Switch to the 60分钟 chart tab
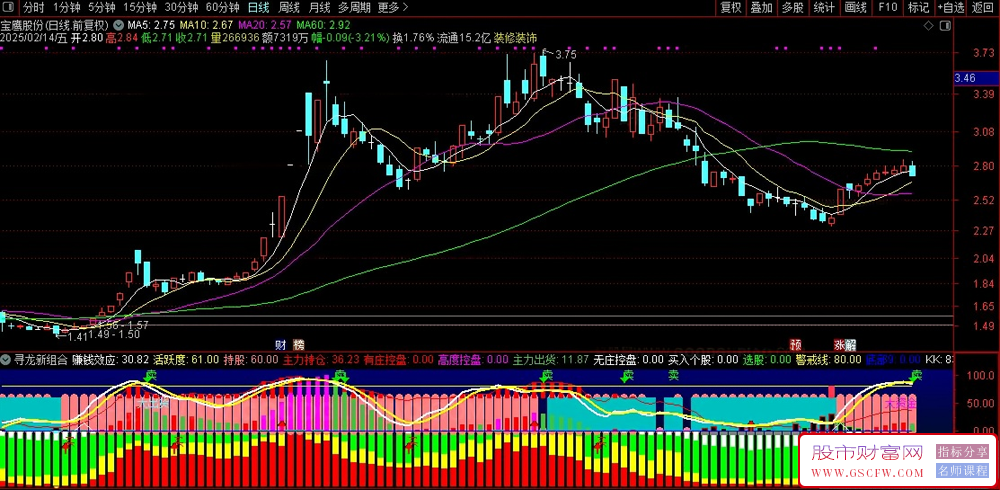Screen dimensions: 1000x490 click(222, 7)
